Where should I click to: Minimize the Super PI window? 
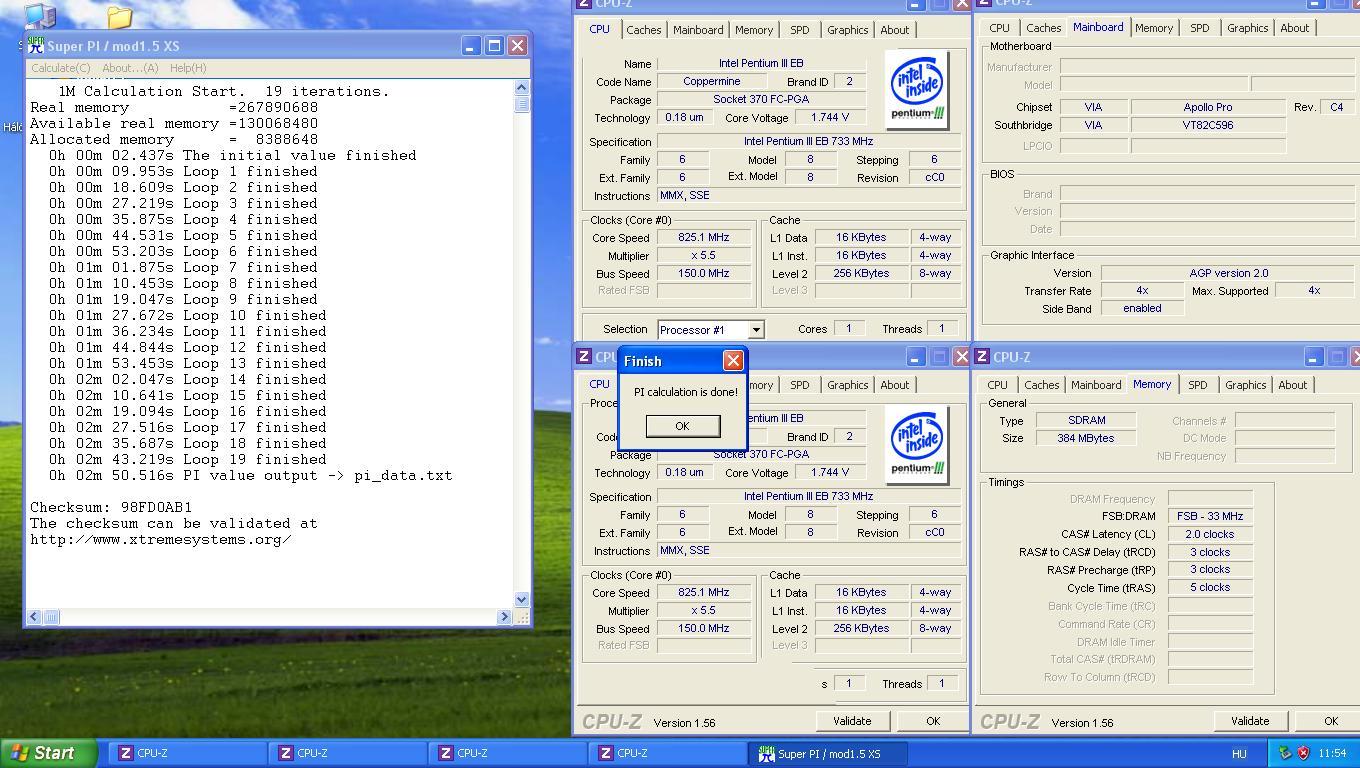470,46
